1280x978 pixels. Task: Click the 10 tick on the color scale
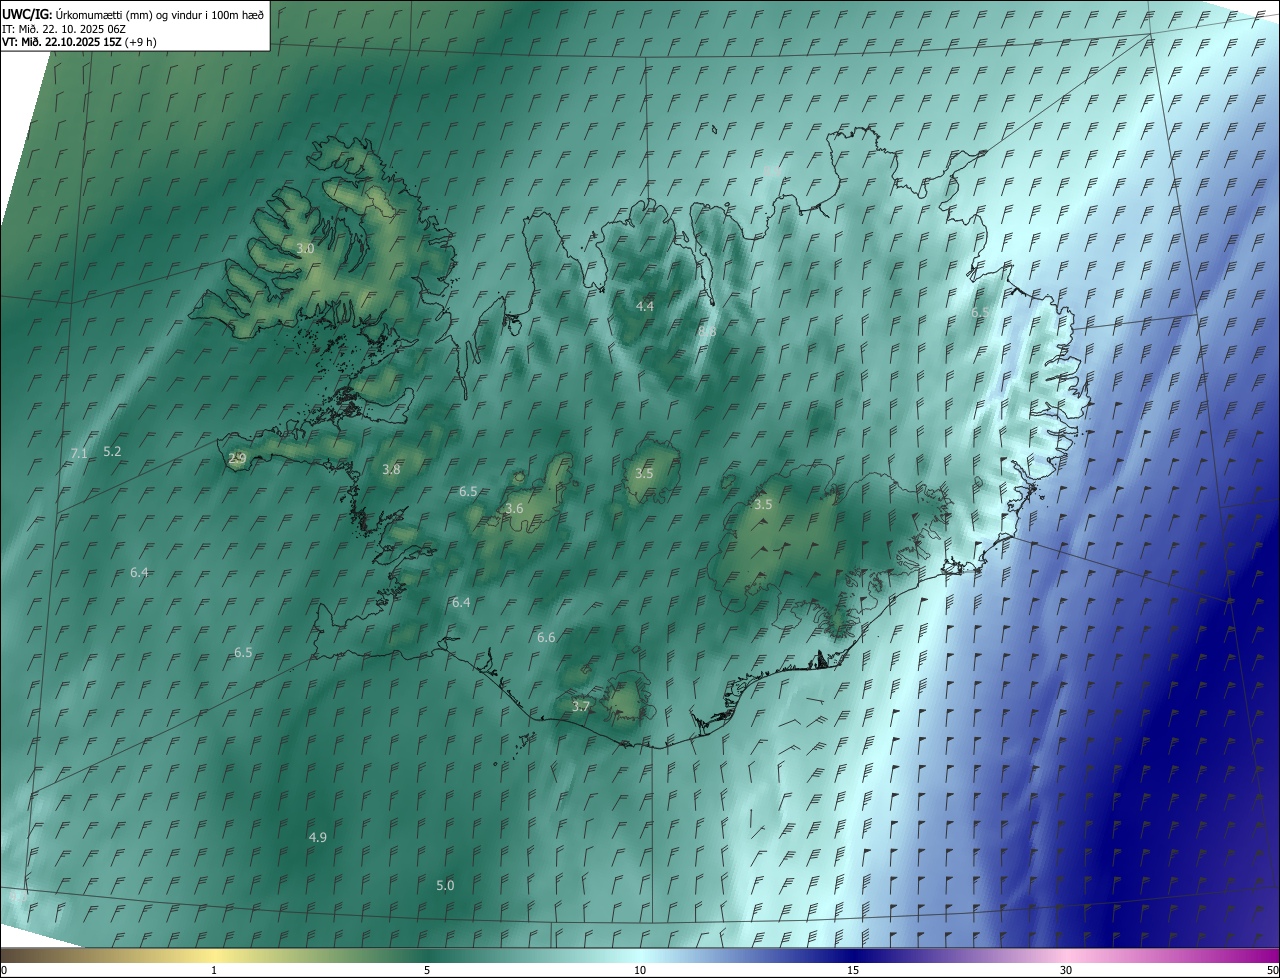(x=640, y=970)
